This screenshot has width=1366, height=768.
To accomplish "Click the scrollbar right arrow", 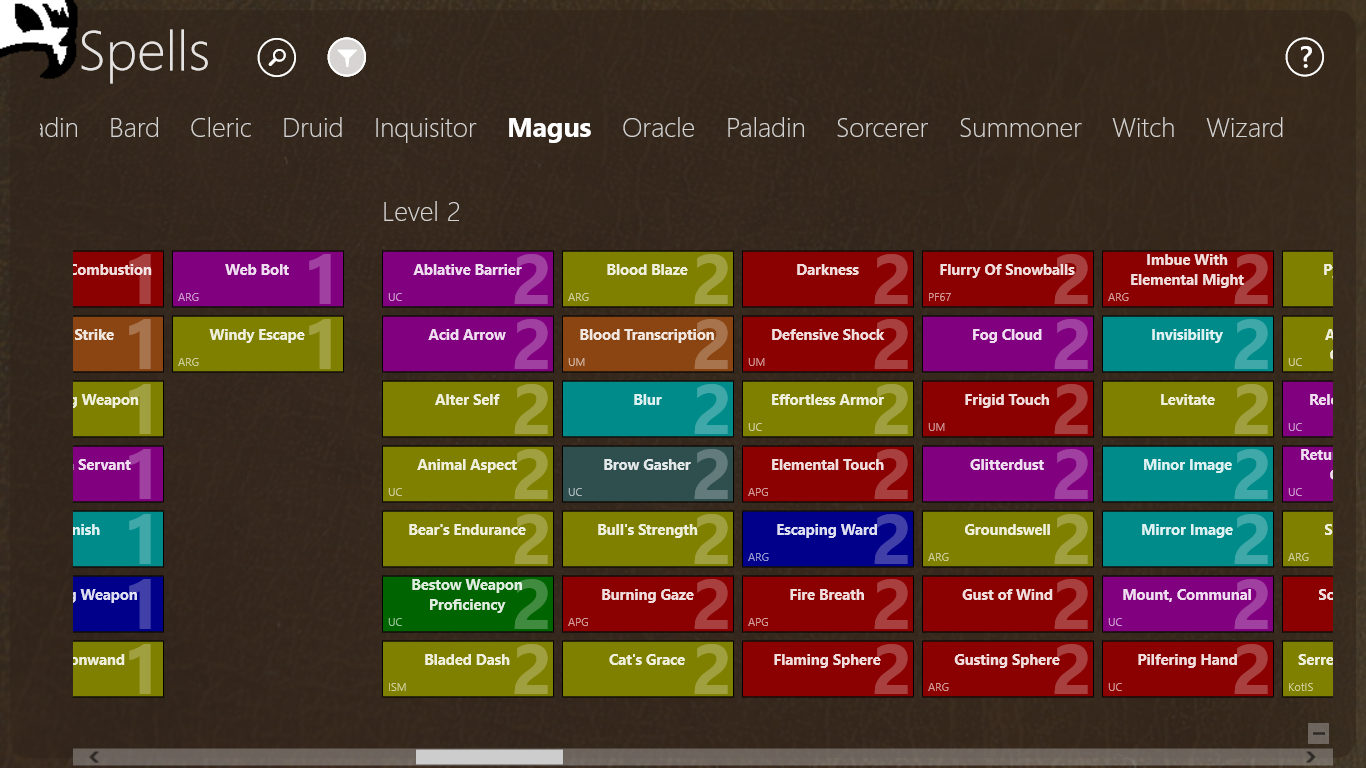I will (1311, 757).
